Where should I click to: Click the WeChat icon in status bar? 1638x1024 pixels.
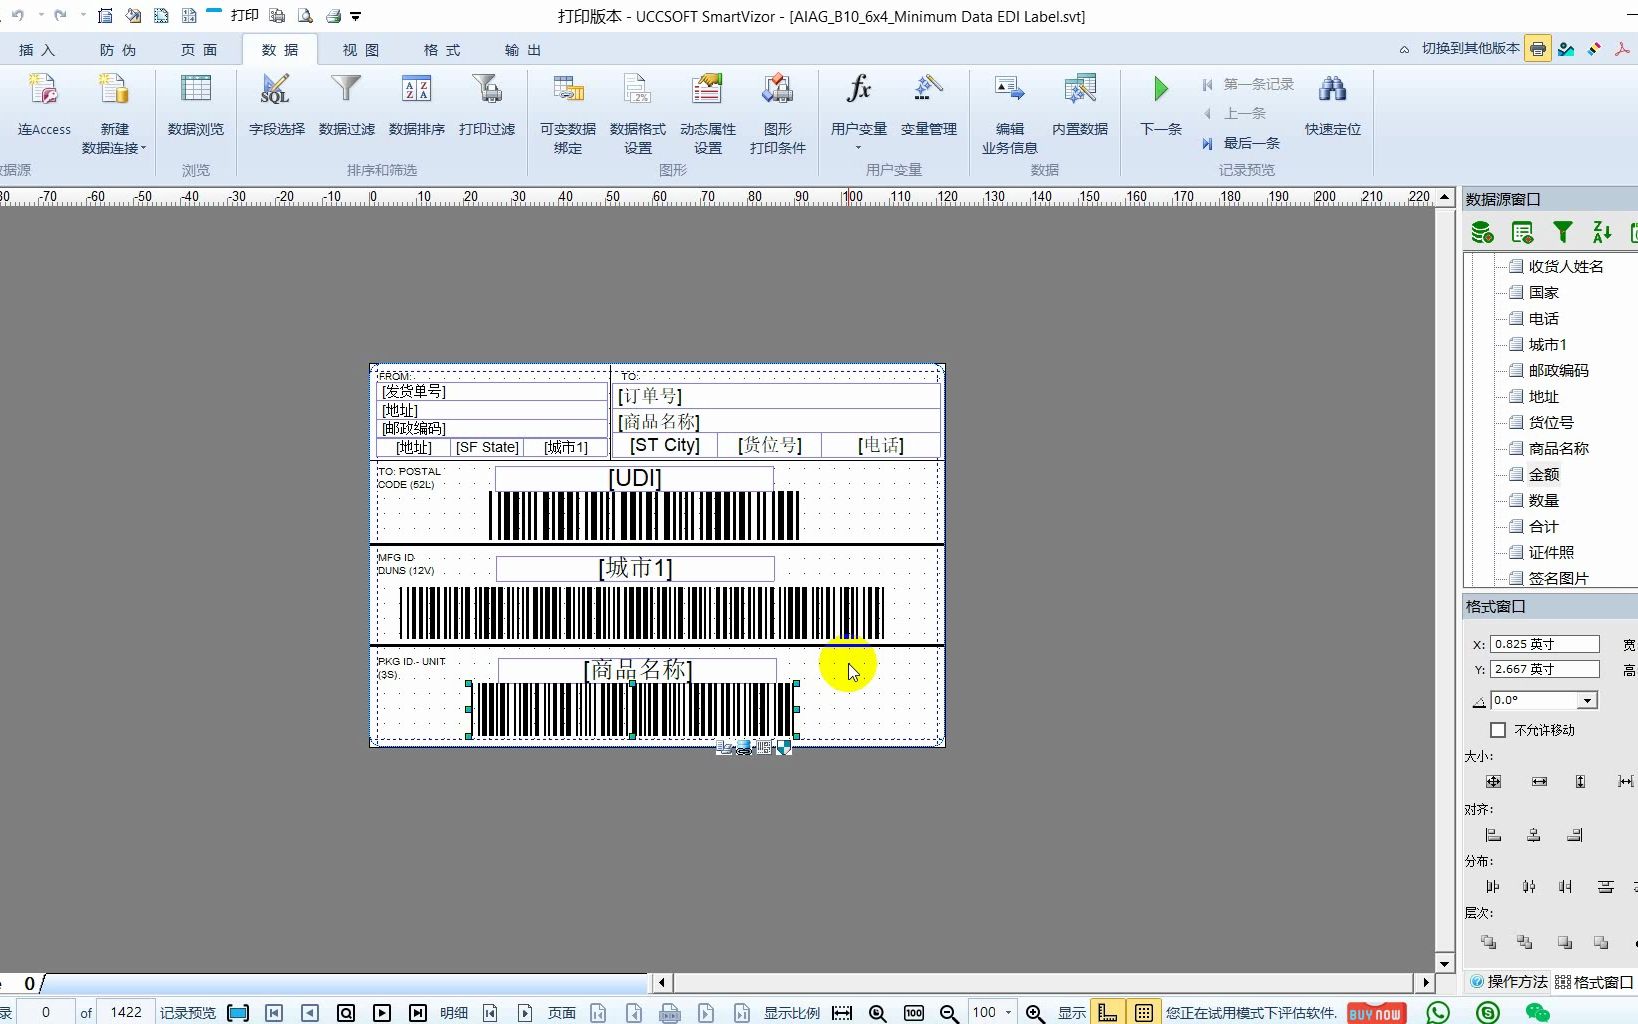pos(1537,1013)
